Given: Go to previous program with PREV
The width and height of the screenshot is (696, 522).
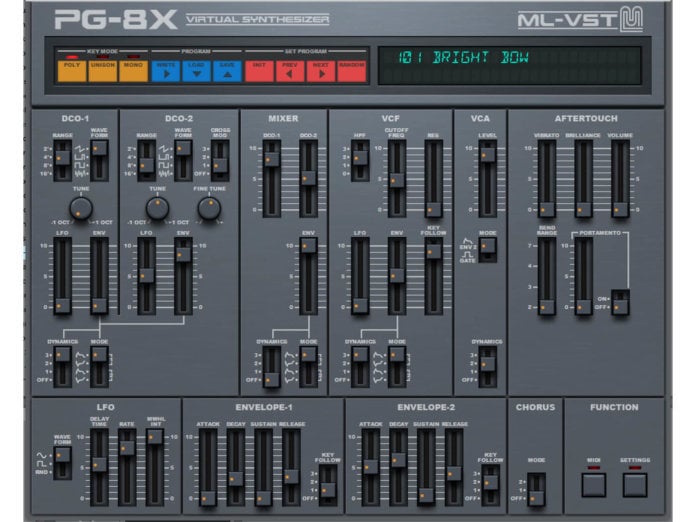Looking at the screenshot, I should 290,68.
